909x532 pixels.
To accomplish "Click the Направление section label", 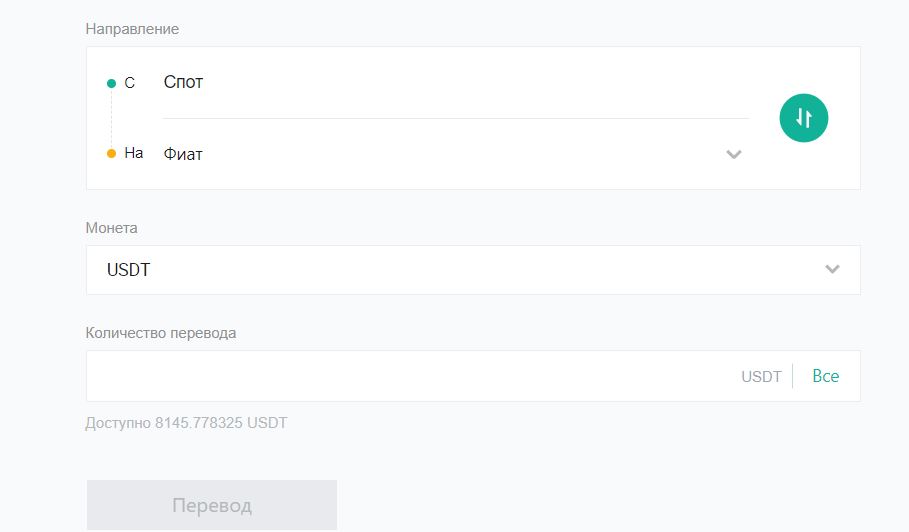I will [x=132, y=29].
